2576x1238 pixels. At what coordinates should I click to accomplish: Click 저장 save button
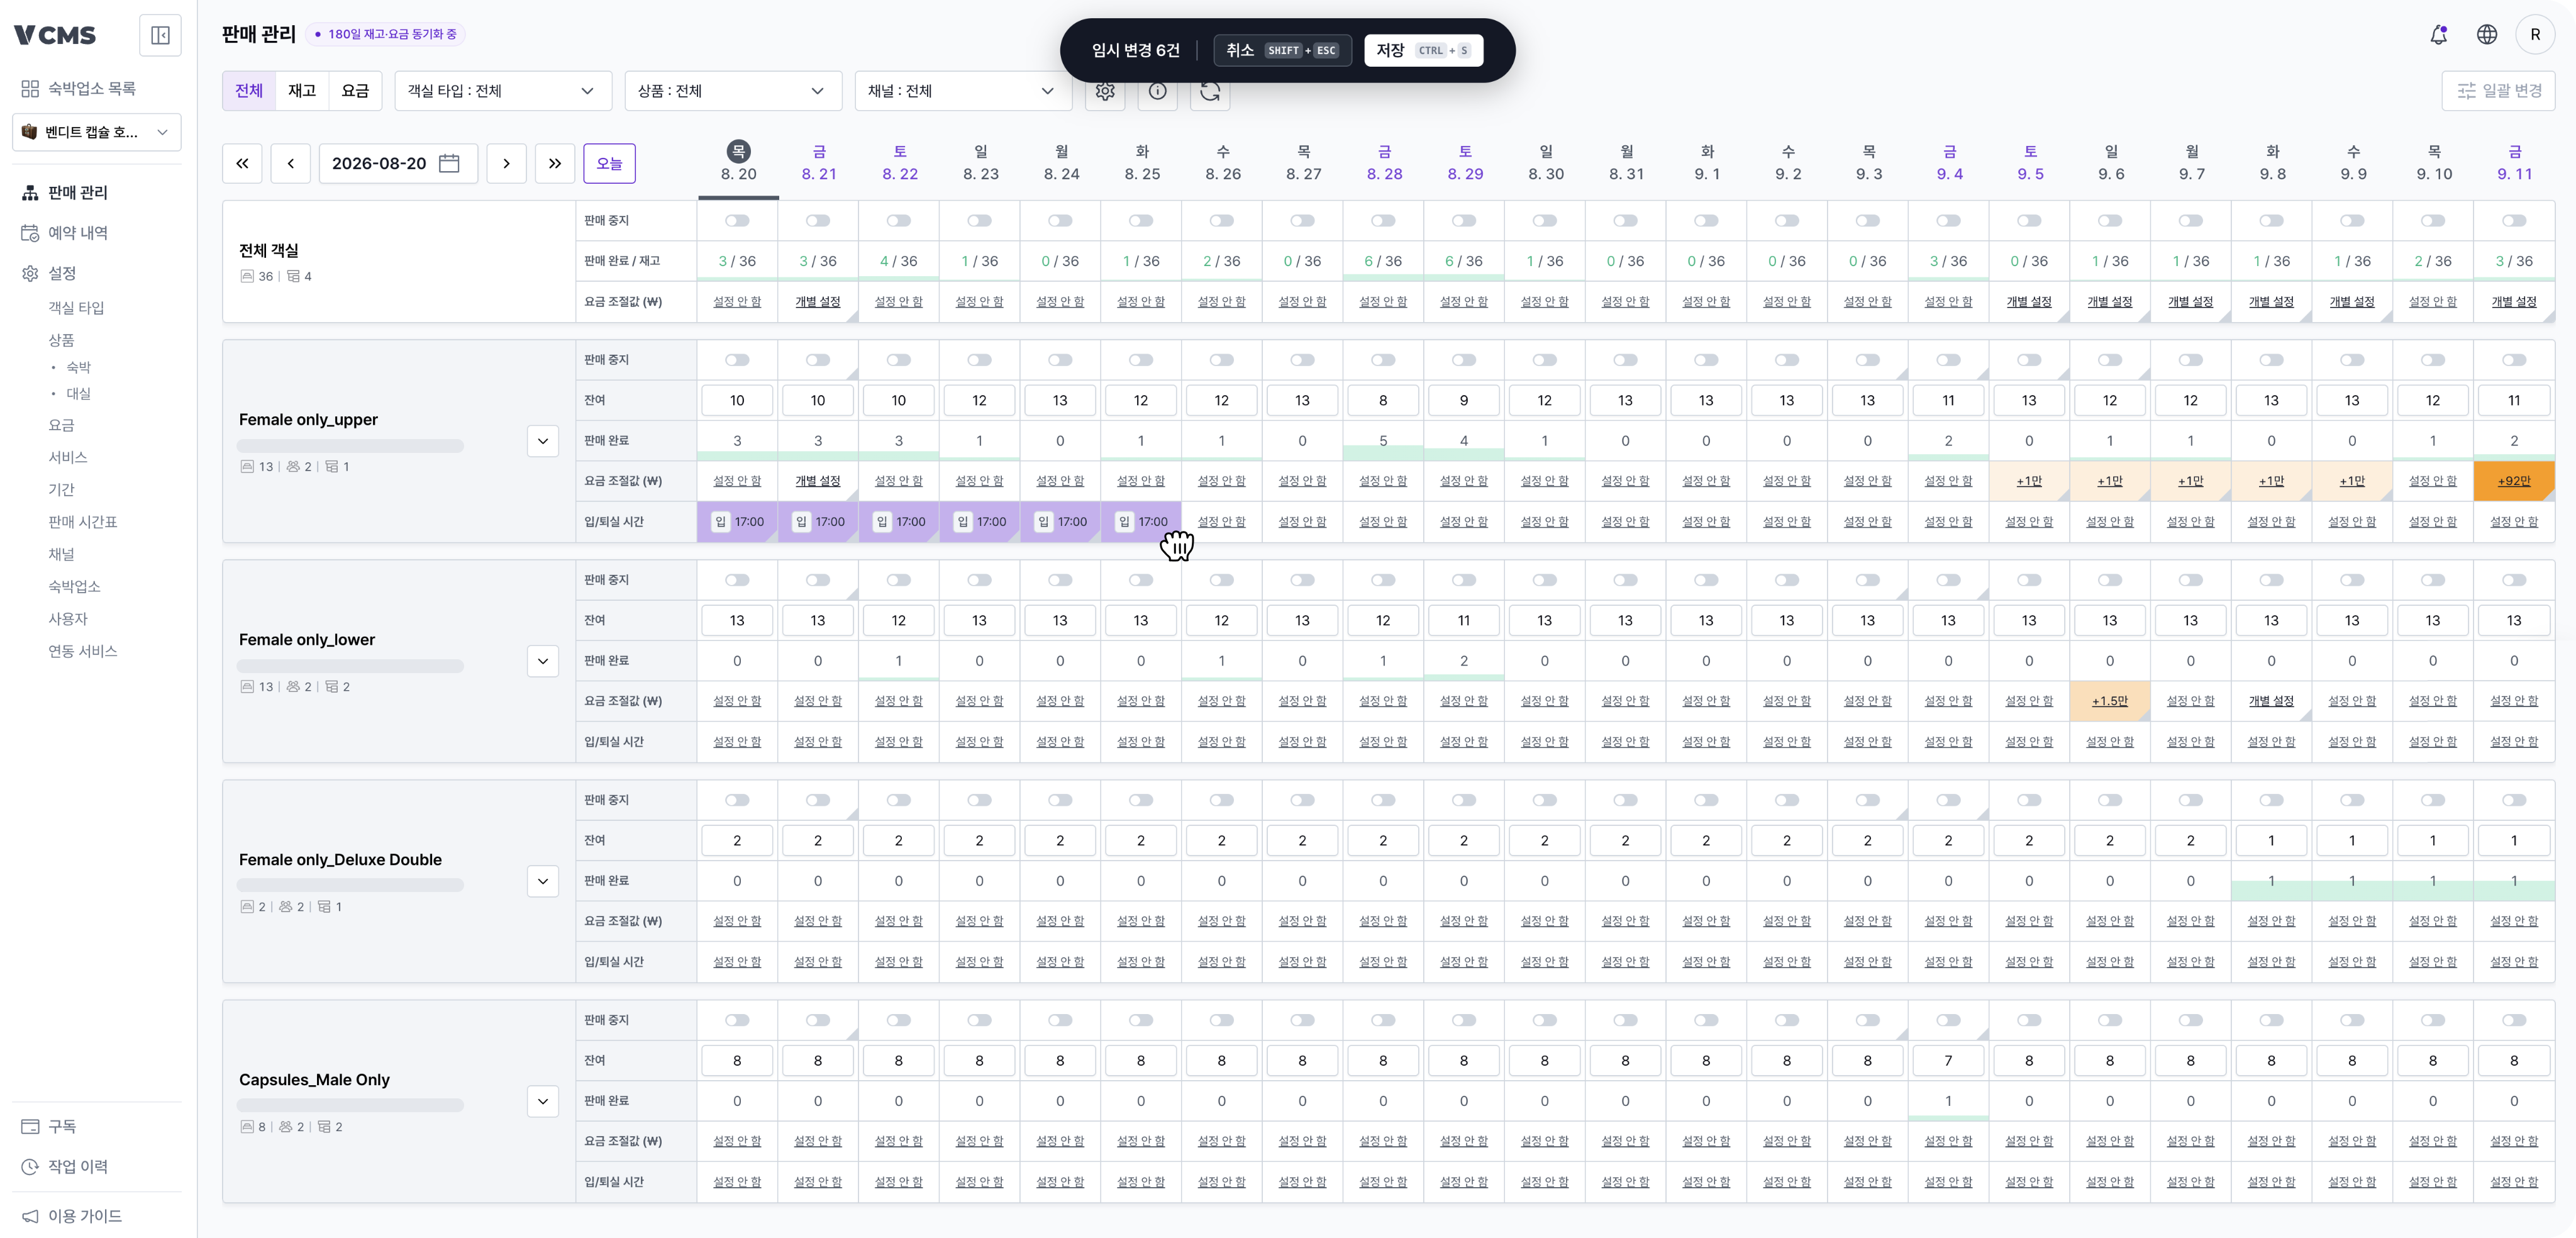1423,50
